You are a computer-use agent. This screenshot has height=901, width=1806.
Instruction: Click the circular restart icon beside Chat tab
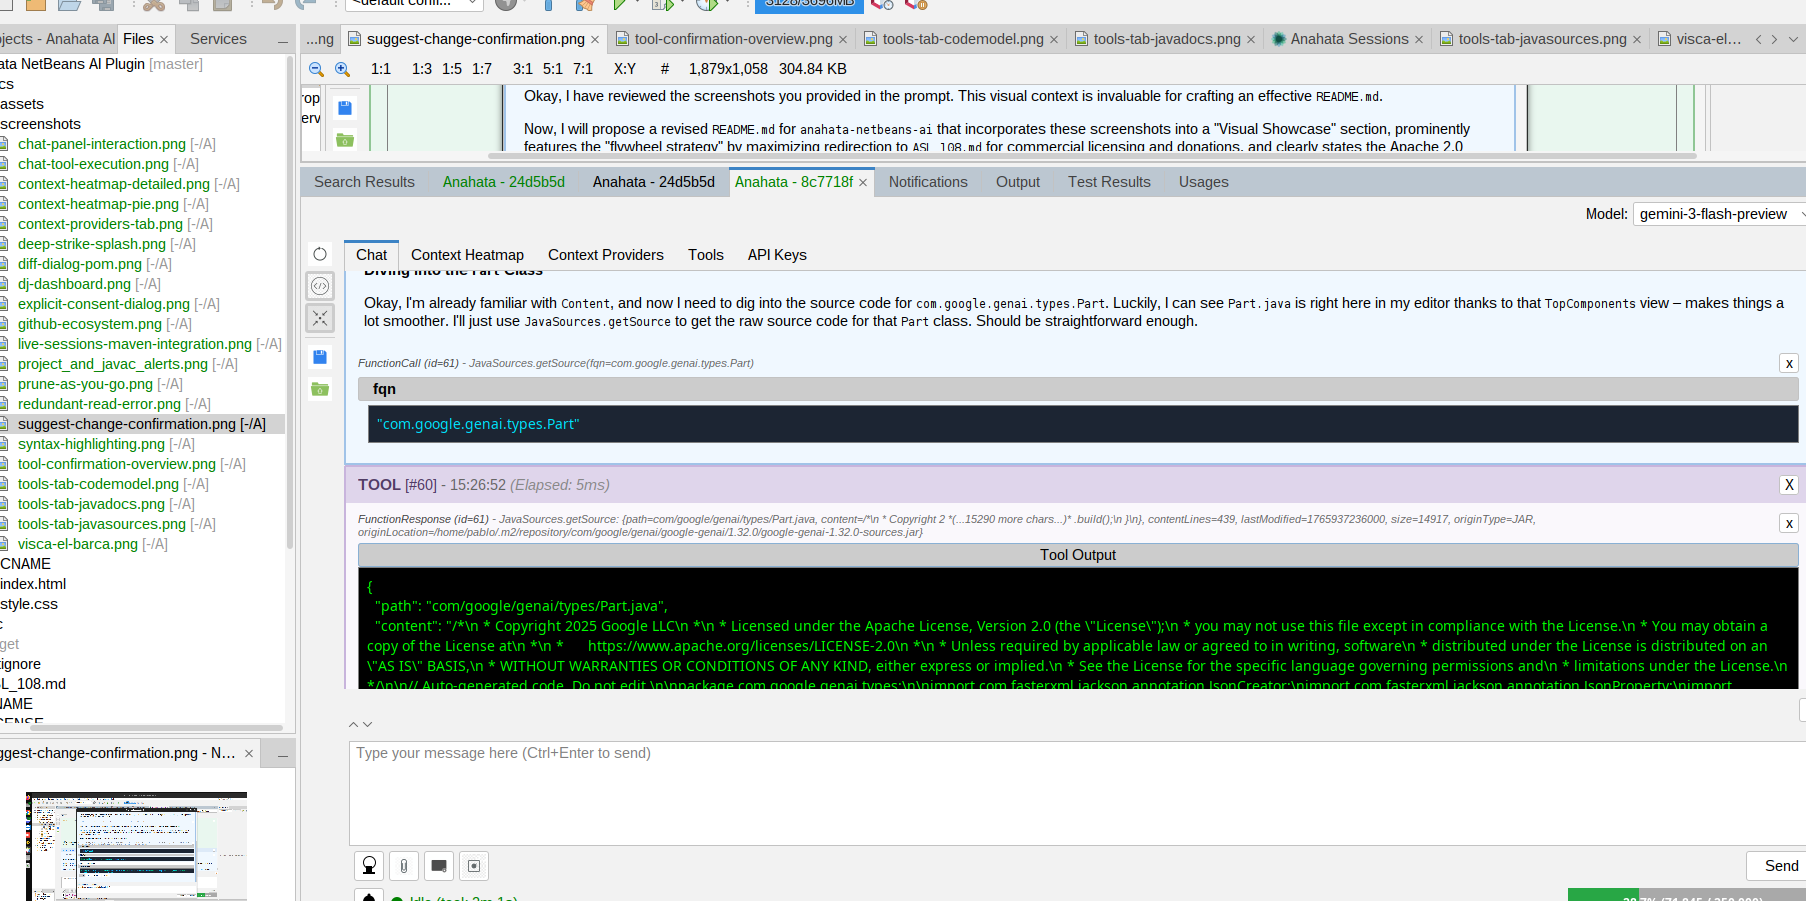point(320,254)
